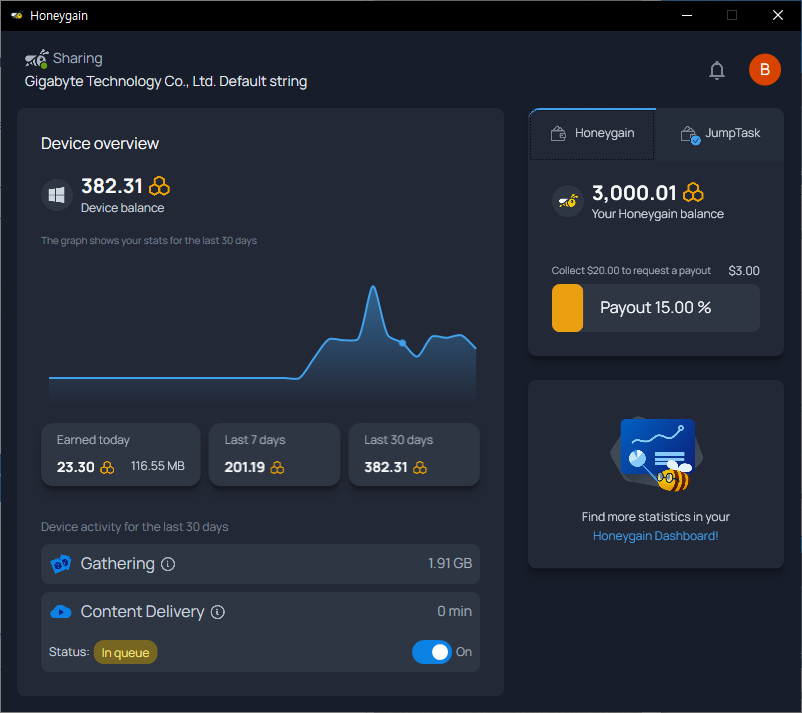Viewport: 802px width, 713px height.
Task: Click 'Device balance' label
Action: (123, 208)
